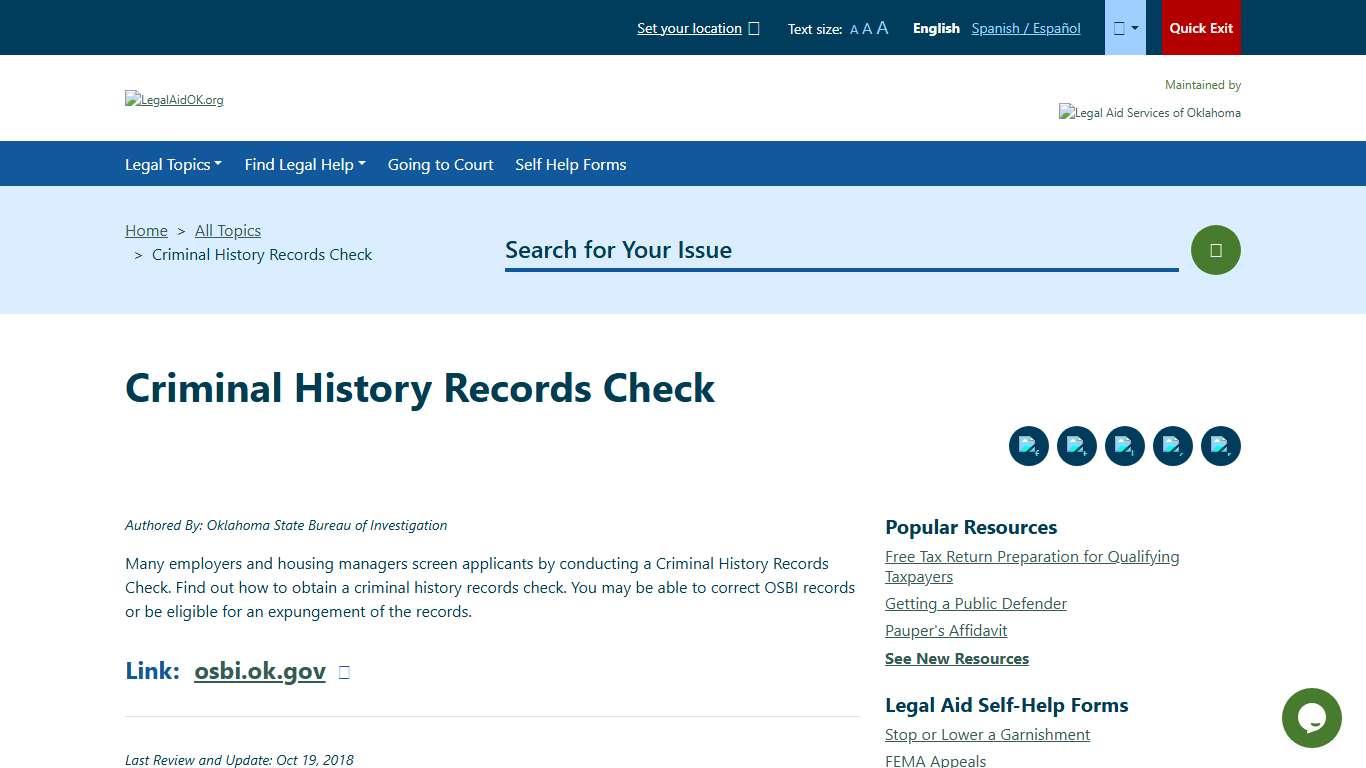Expand the Legal Topics dropdown
The height and width of the screenshot is (768, 1366).
[x=173, y=164]
